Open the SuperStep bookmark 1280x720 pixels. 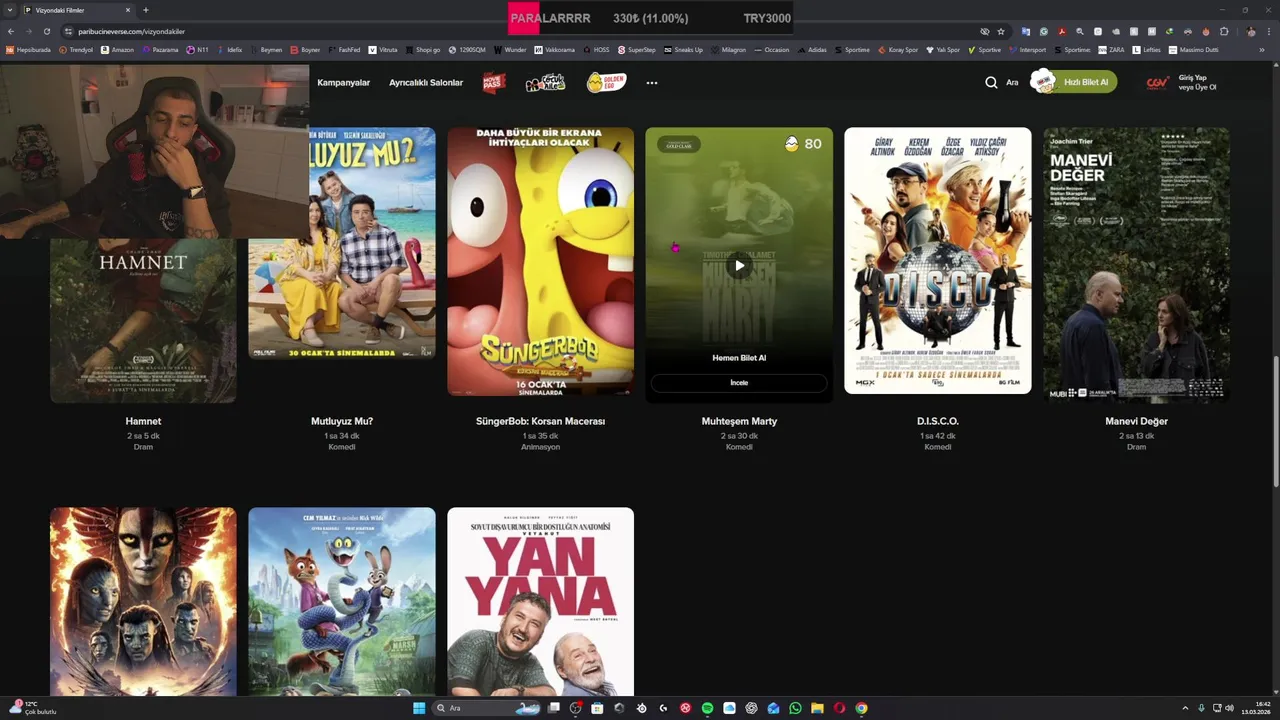click(637, 49)
